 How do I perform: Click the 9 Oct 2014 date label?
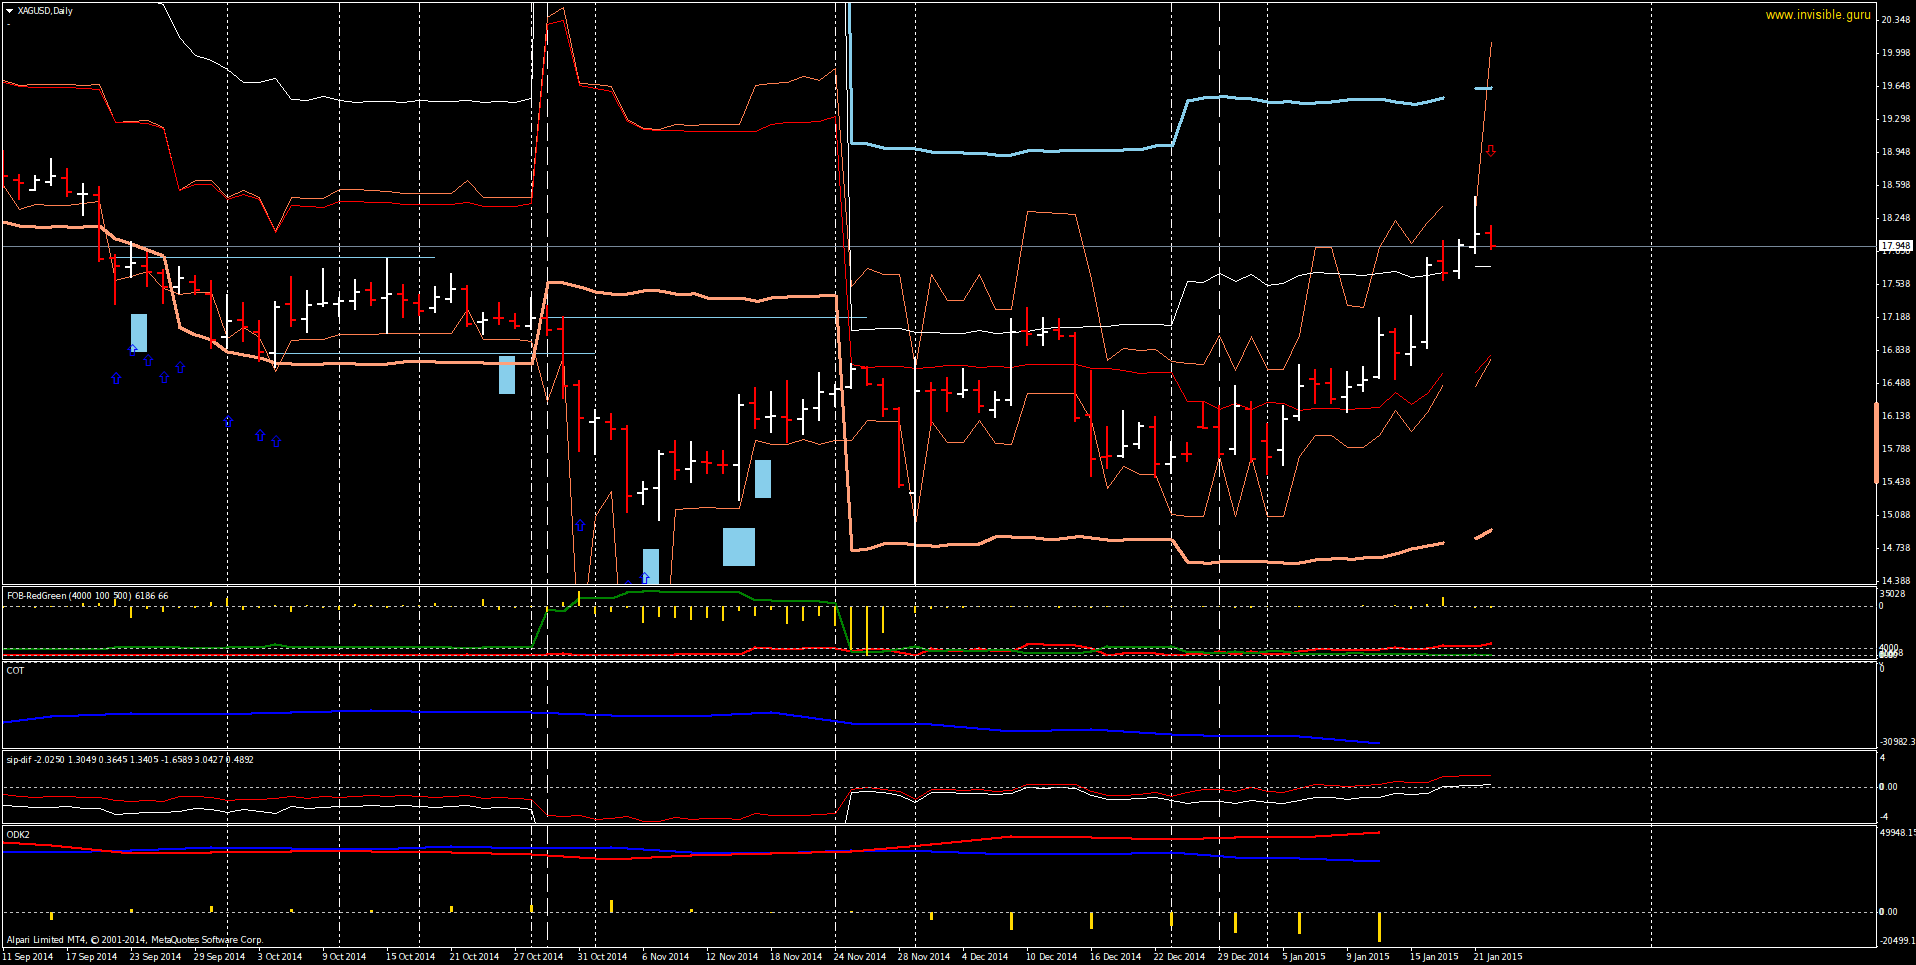click(x=344, y=957)
